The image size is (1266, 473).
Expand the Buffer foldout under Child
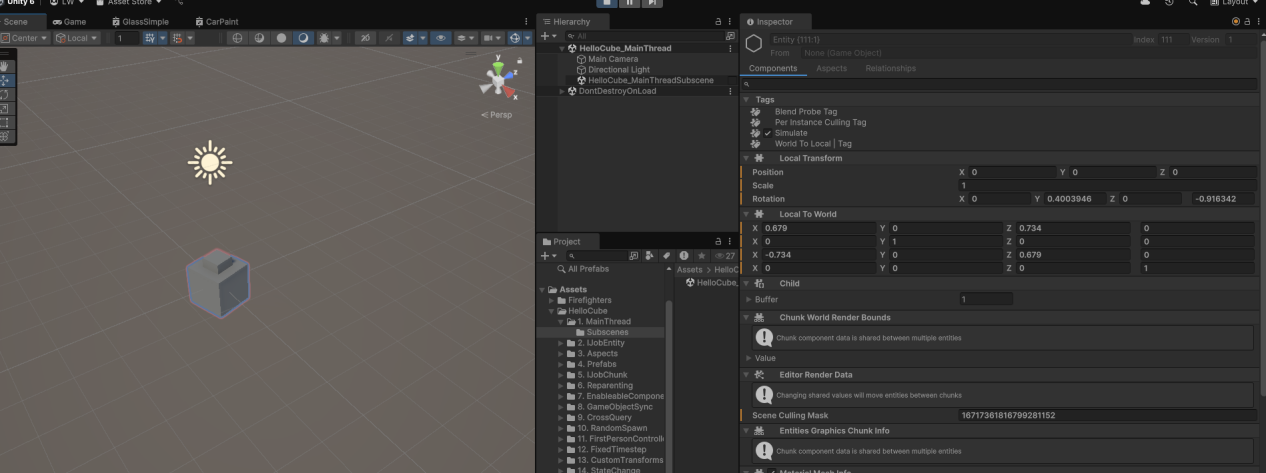[747, 299]
